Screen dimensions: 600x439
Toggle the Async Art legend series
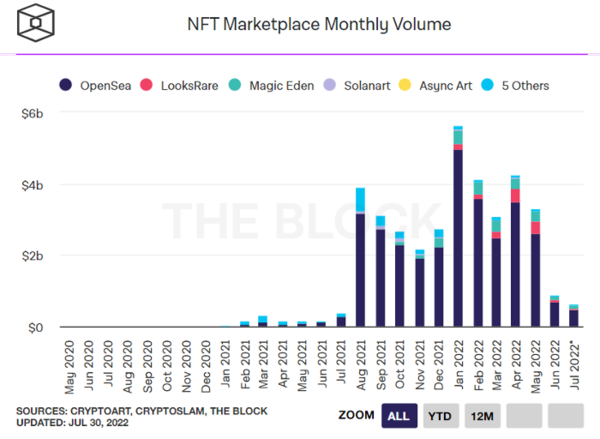435,85
